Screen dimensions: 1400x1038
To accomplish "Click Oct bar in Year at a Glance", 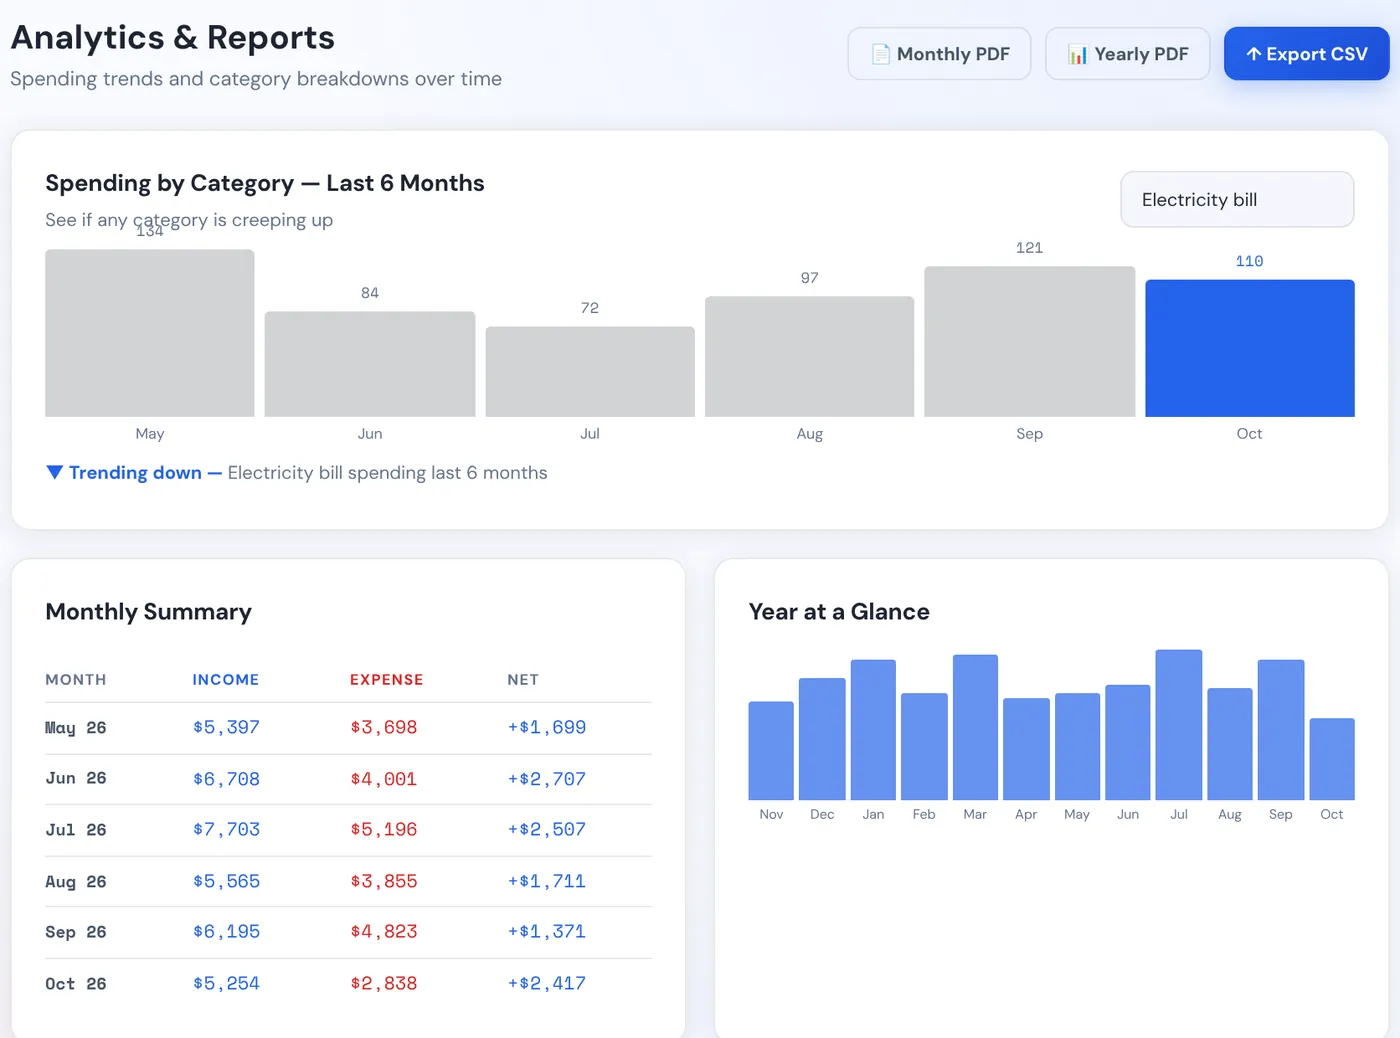I will click(x=1332, y=759).
